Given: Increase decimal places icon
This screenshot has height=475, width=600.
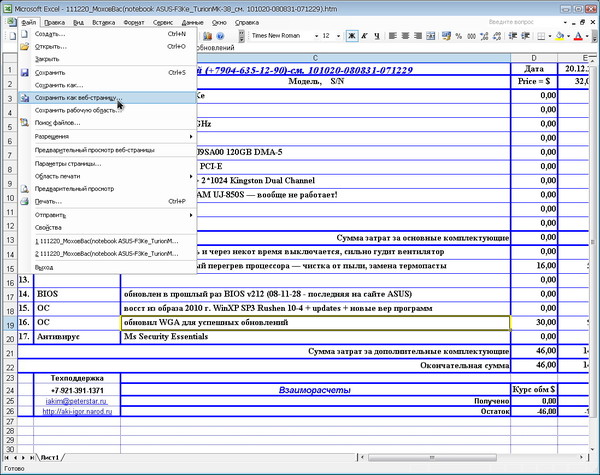Looking at the screenshot, I should tap(484, 36).
